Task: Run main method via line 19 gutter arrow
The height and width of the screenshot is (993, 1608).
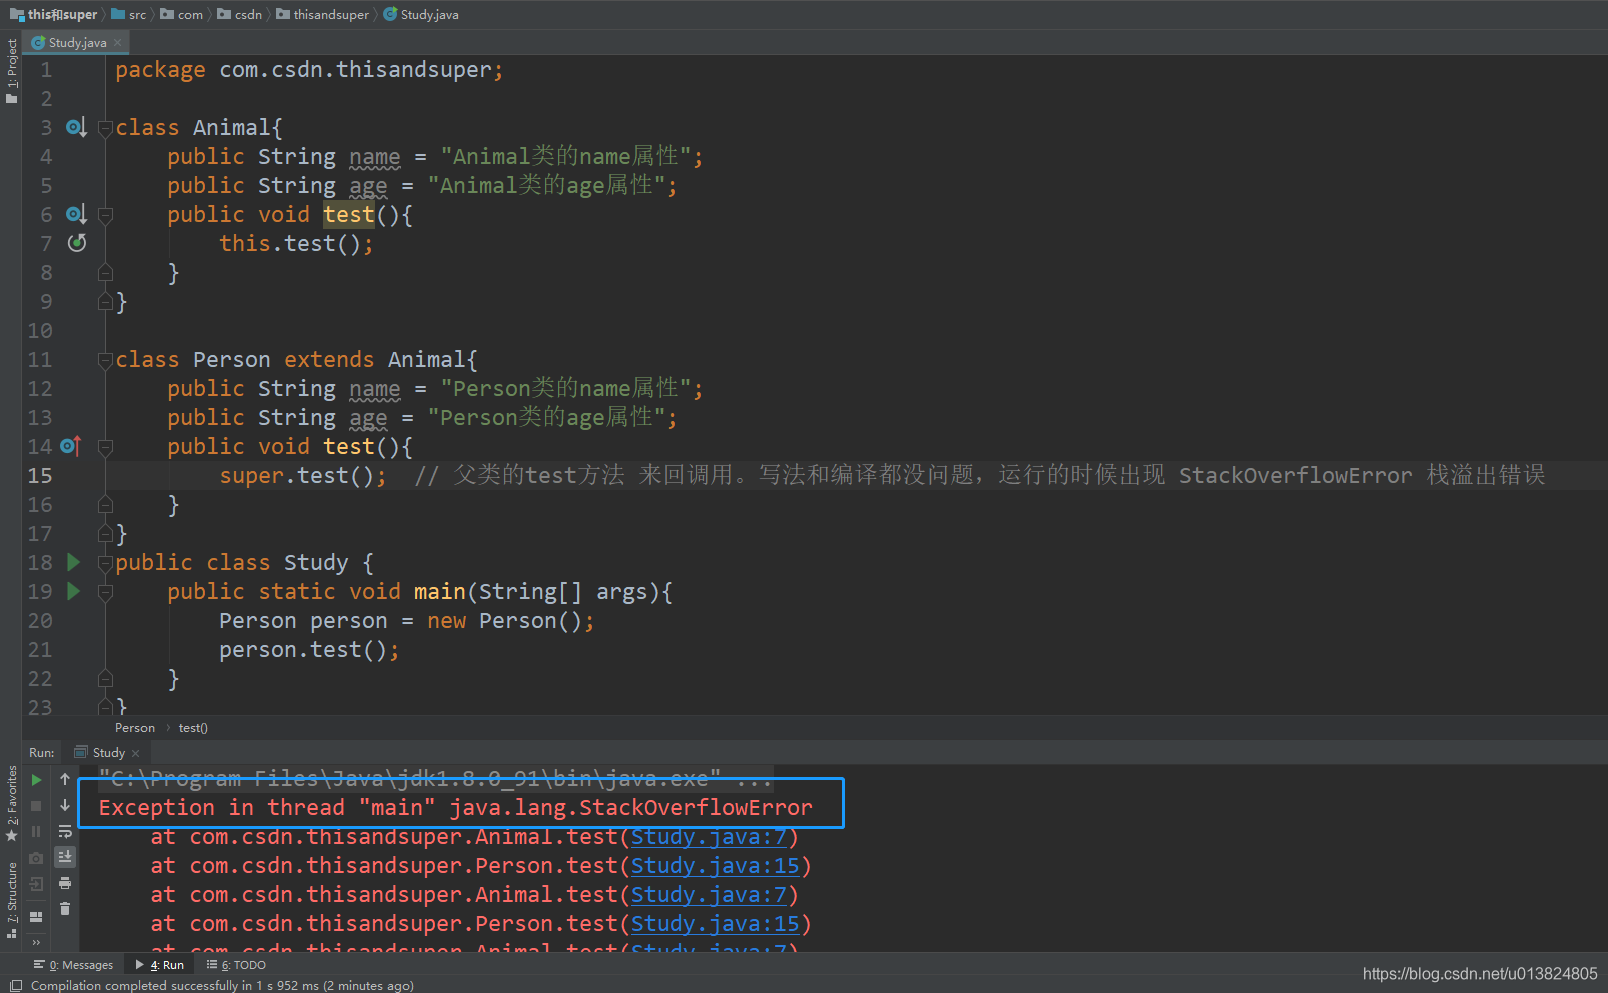Action: (x=73, y=591)
